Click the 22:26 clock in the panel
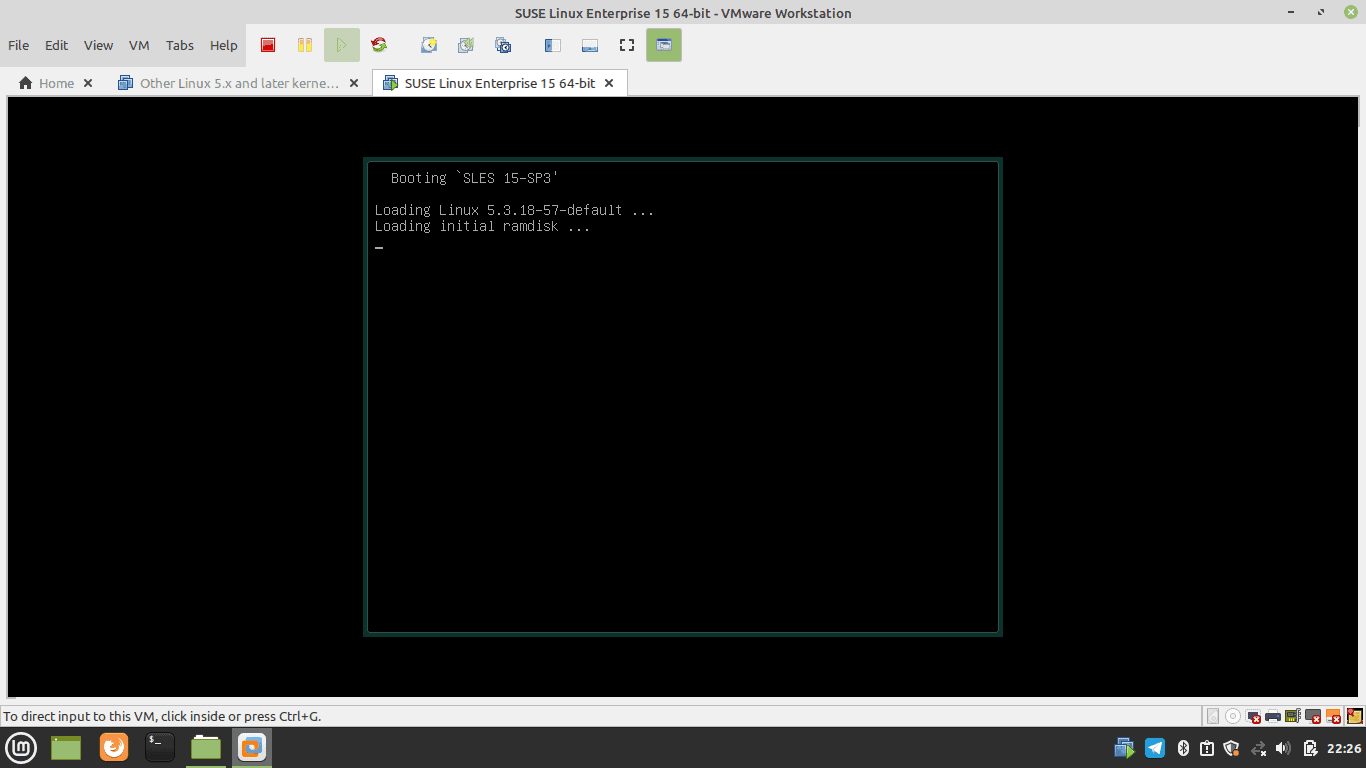The height and width of the screenshot is (768, 1366). click(x=1344, y=748)
